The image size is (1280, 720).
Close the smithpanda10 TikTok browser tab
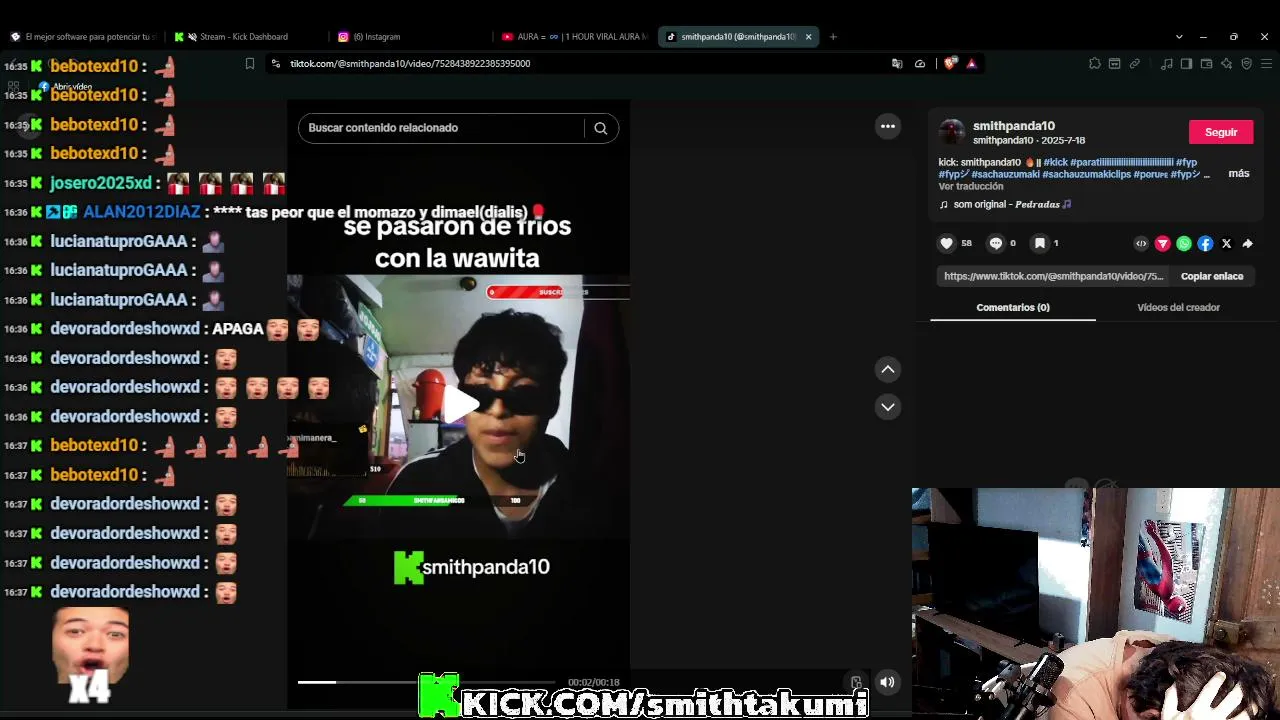pos(808,37)
